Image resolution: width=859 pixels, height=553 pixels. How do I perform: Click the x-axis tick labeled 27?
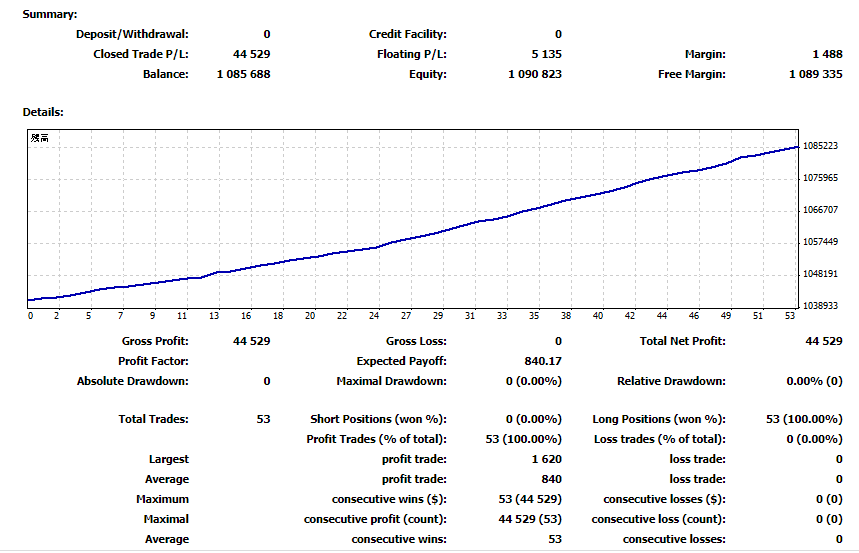point(407,316)
